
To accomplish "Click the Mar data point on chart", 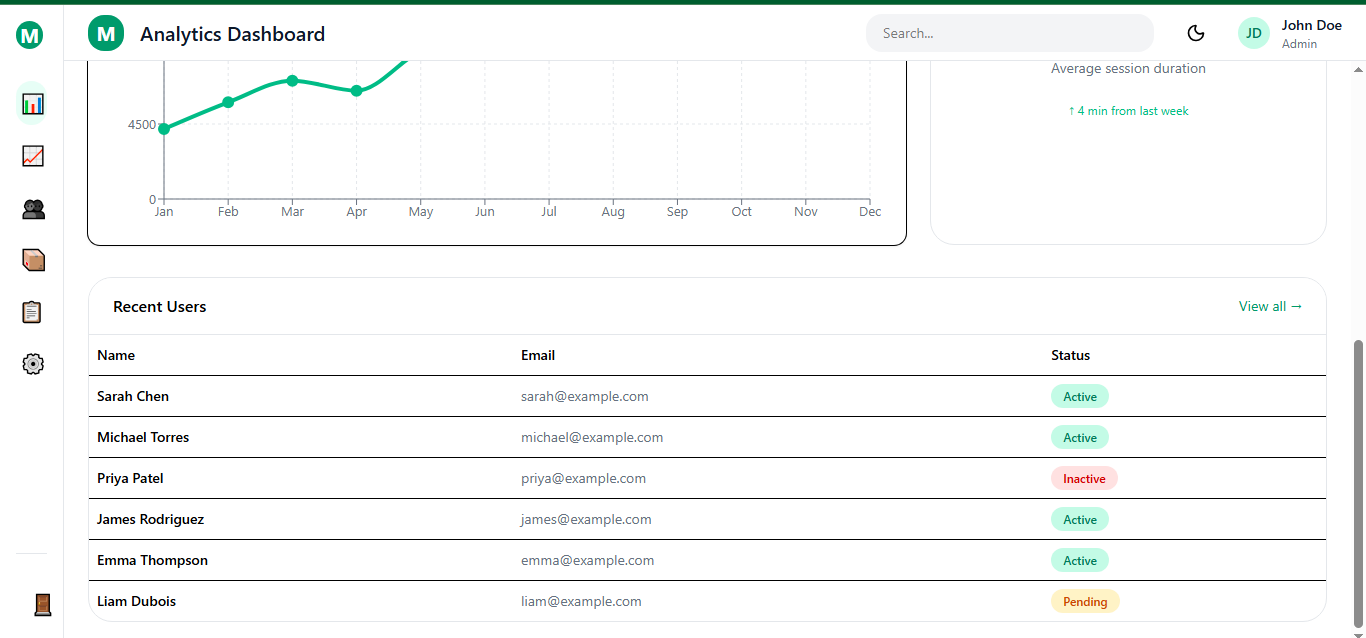I will [292, 80].
